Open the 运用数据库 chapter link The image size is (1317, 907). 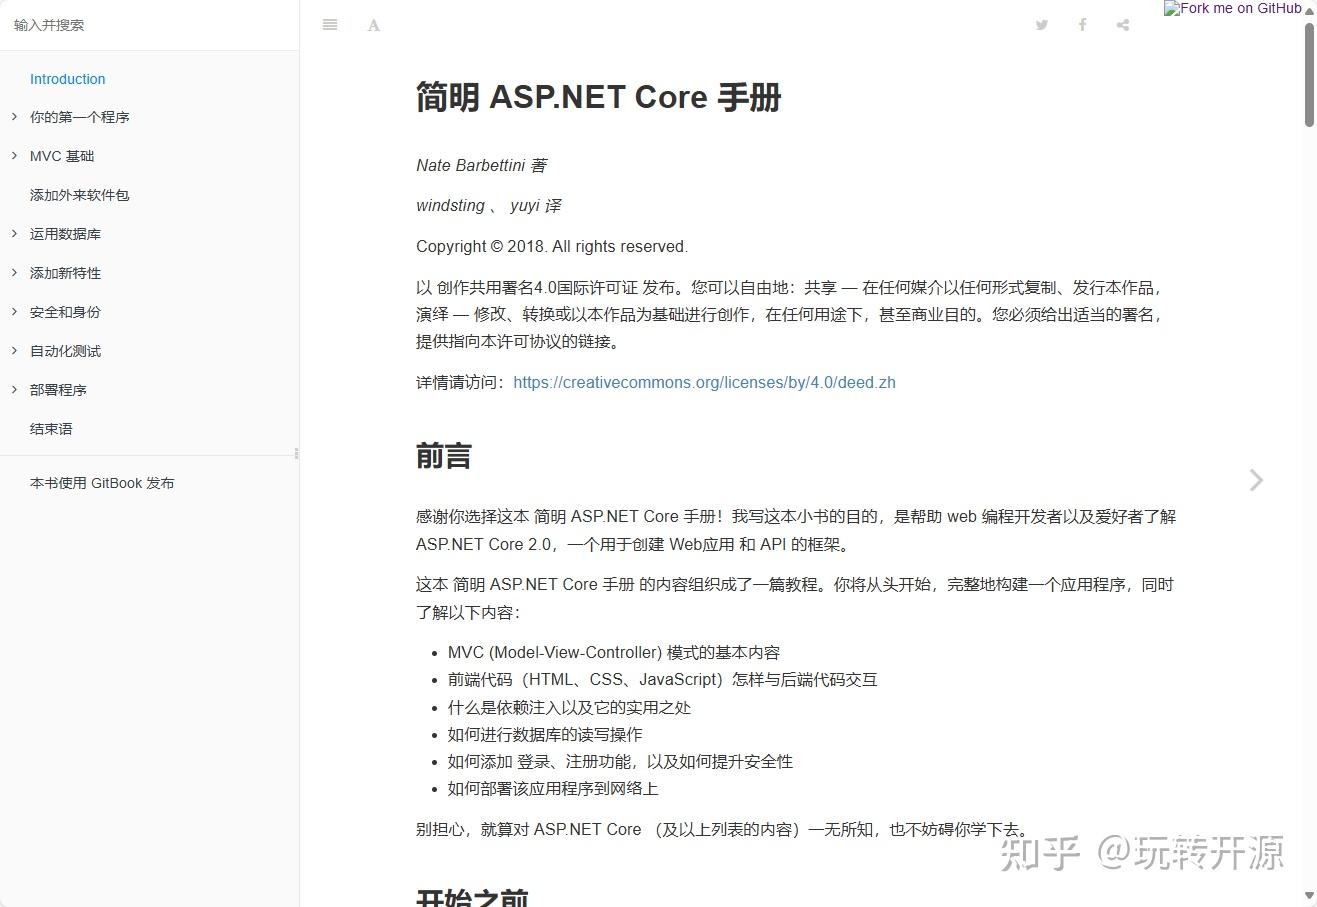coord(66,234)
